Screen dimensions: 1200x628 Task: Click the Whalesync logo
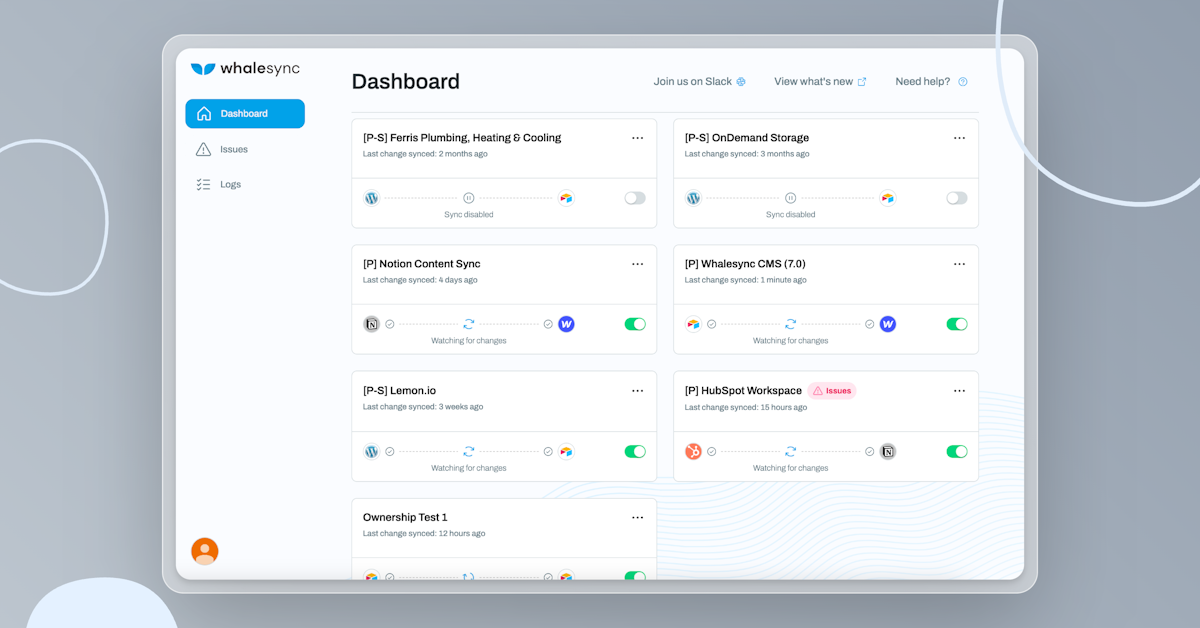click(245, 69)
